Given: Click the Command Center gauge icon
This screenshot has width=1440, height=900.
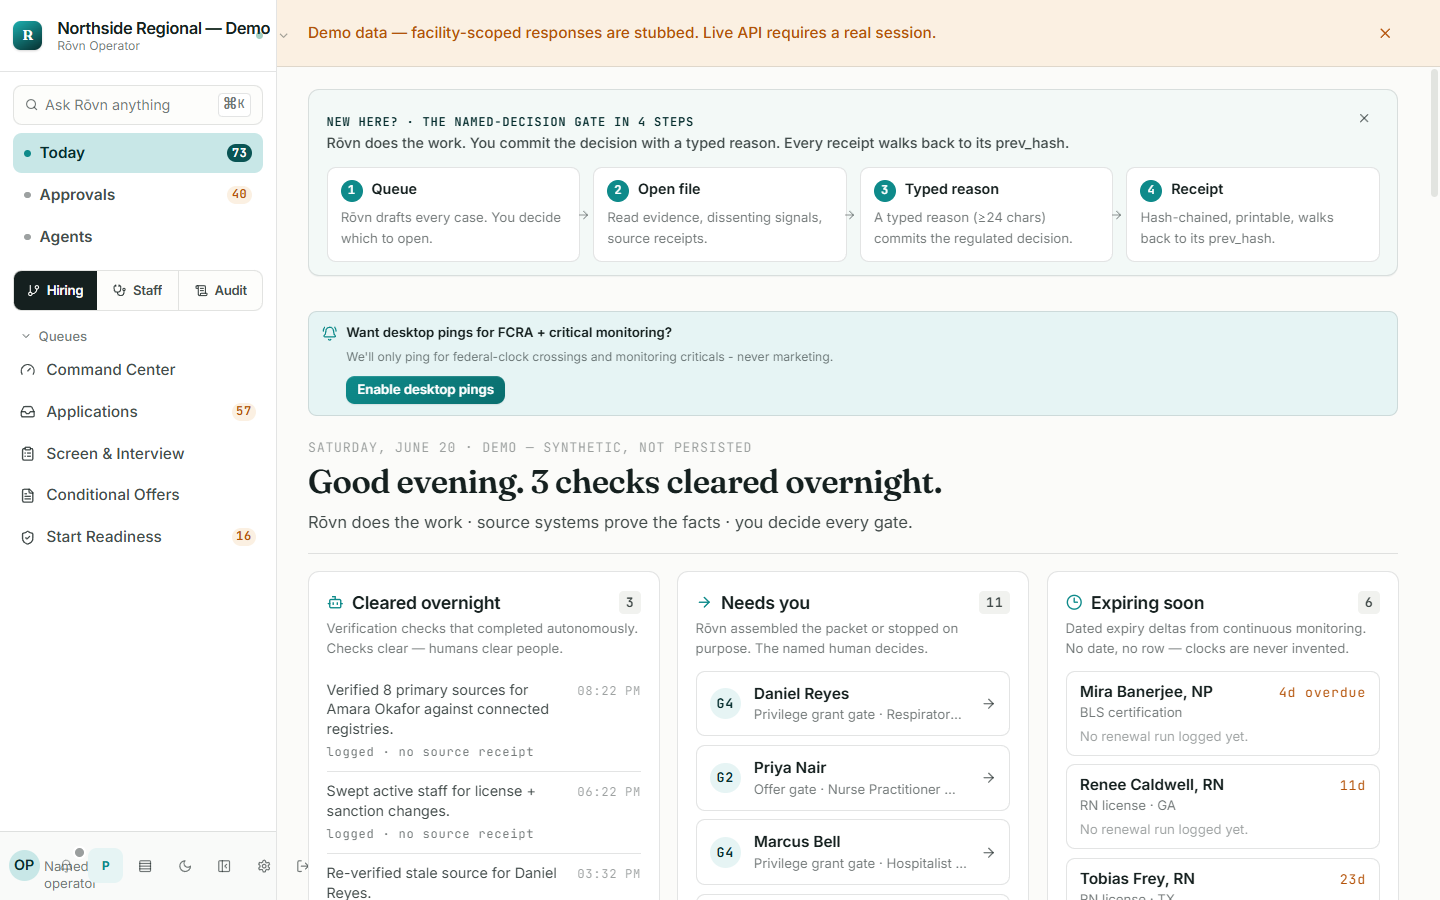Looking at the screenshot, I should (28, 370).
